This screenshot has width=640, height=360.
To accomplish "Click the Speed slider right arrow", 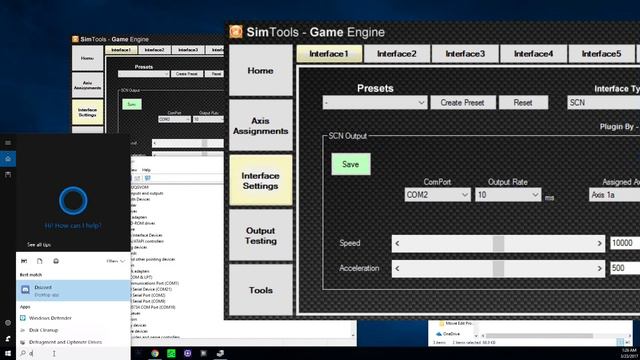I will (x=600, y=244).
